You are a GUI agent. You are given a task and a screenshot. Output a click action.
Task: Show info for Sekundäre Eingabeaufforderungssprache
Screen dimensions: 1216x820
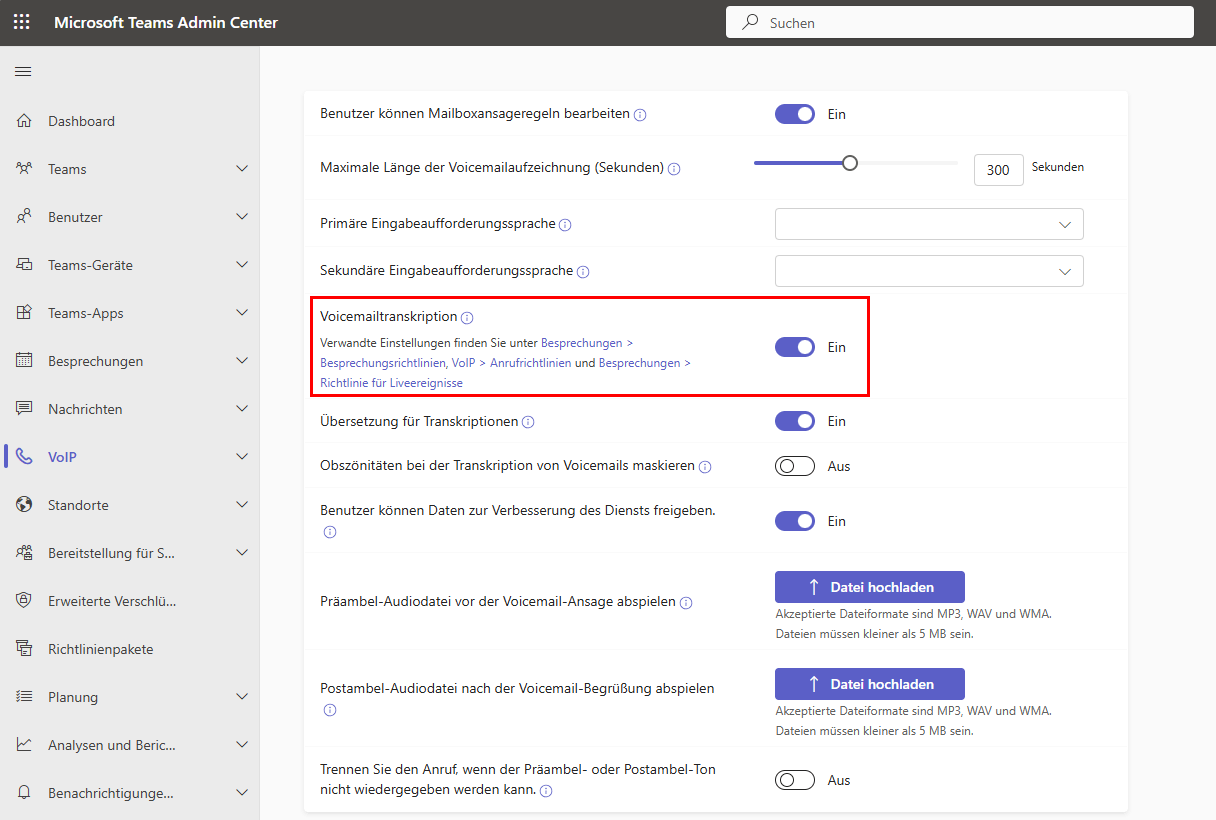tap(583, 272)
